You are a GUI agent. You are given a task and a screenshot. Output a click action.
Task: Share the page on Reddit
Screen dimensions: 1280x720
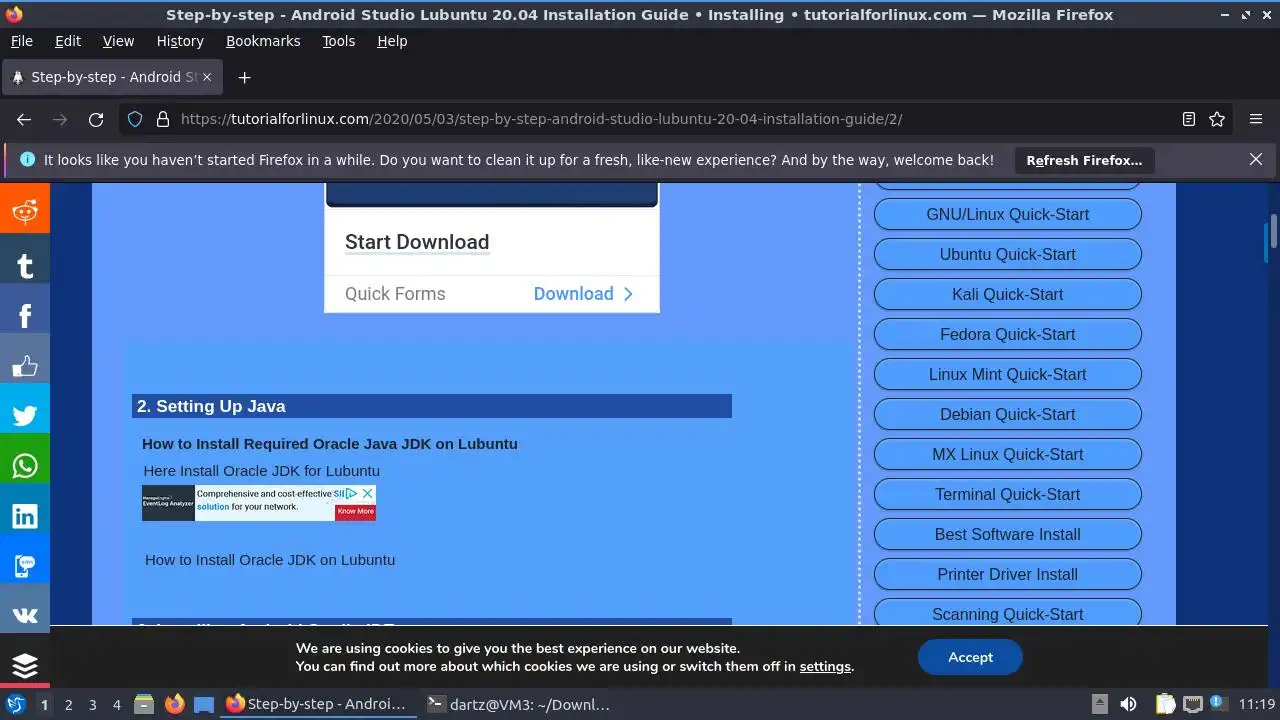point(25,210)
